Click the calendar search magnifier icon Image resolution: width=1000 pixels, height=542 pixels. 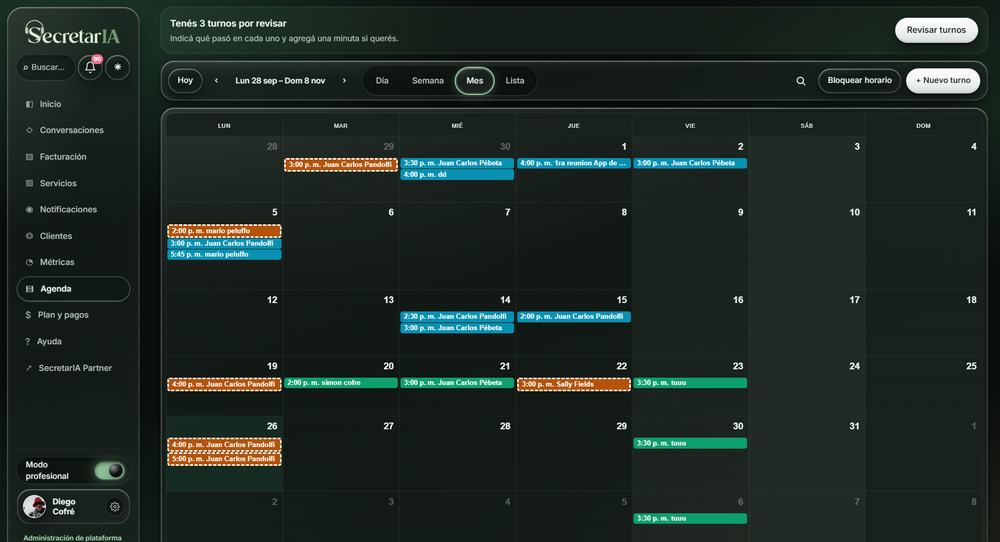(x=800, y=81)
